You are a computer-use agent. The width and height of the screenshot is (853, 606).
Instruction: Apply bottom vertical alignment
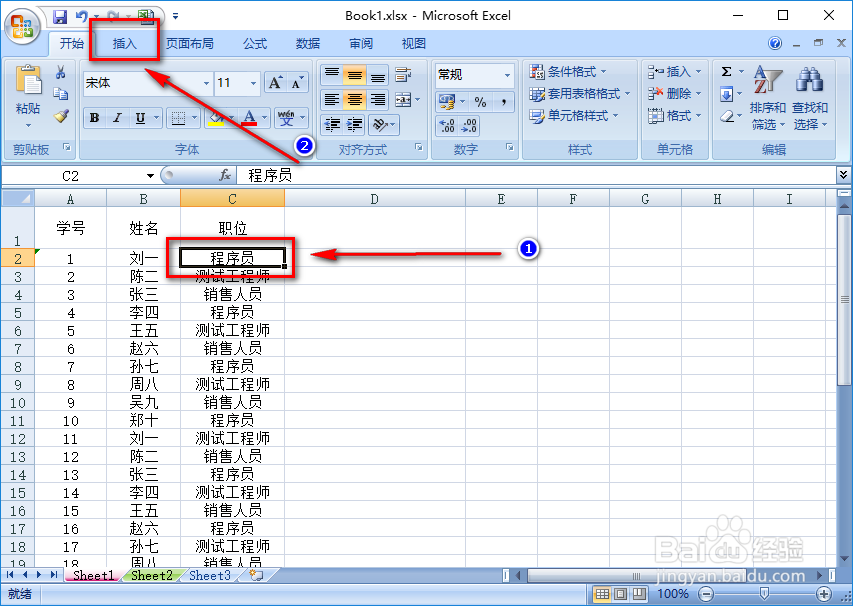(378, 75)
